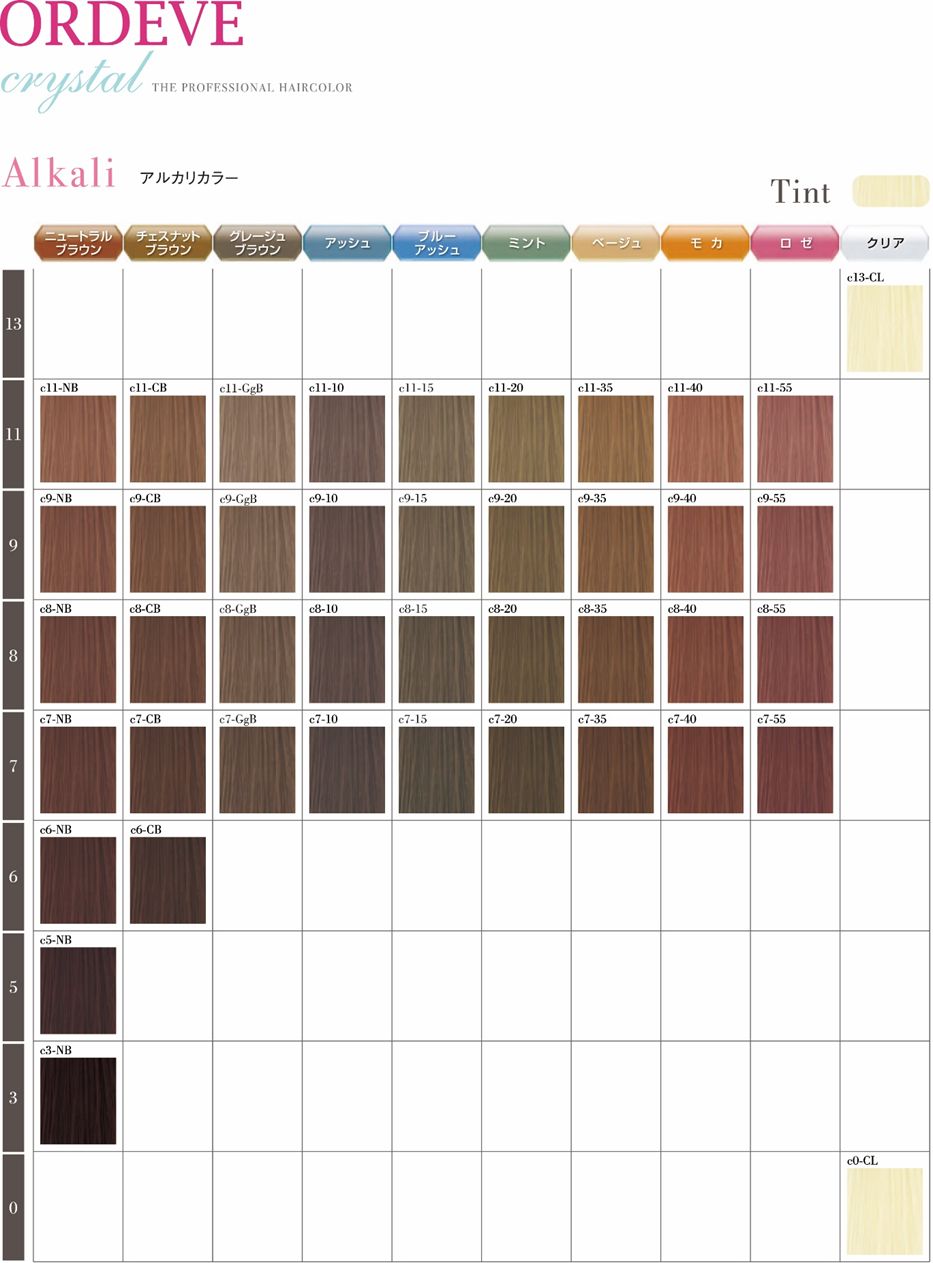Open the クリア column header
Viewport: 933px width, 1263px height.
pos(885,243)
